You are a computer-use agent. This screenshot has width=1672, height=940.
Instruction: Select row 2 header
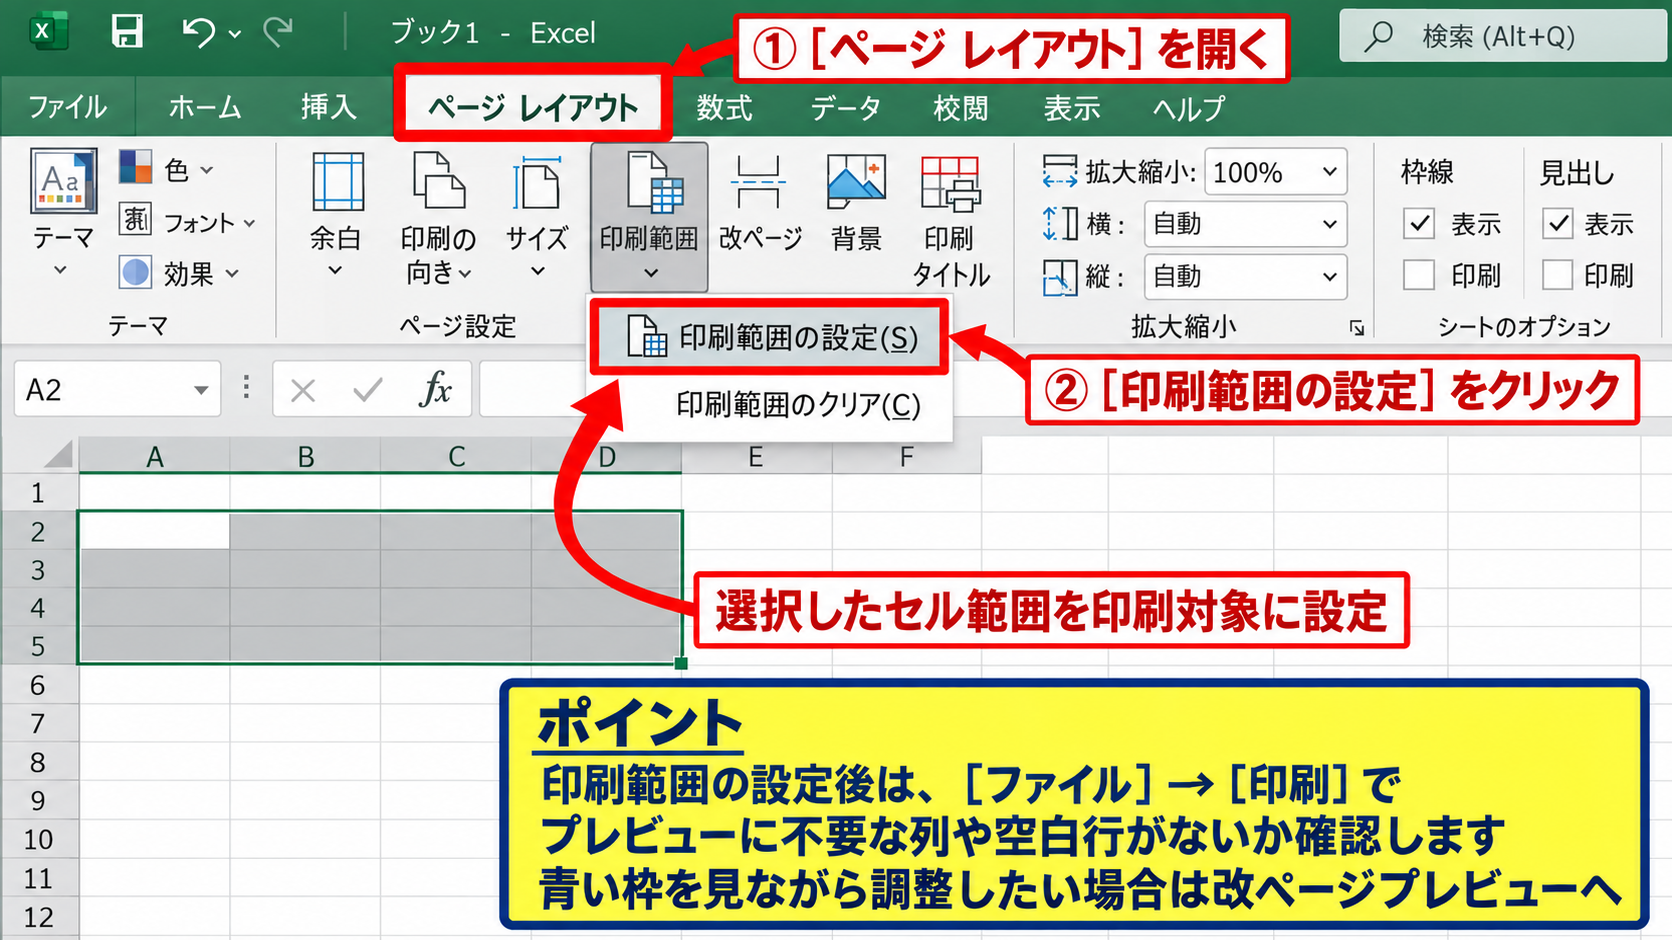coord(38,531)
